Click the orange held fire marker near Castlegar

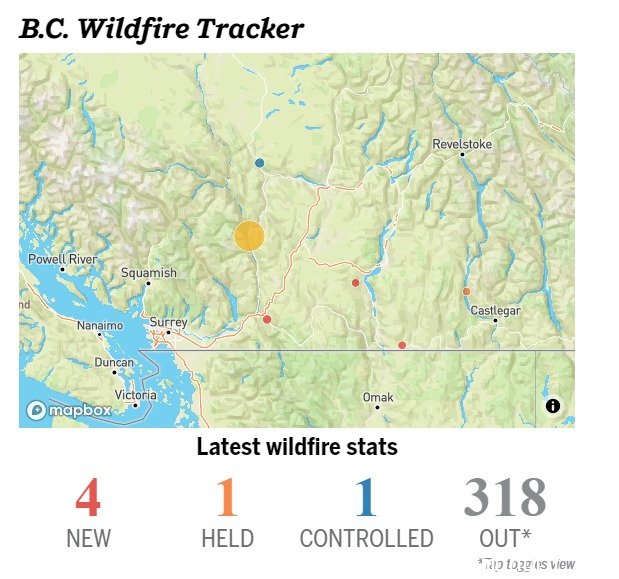tap(466, 291)
